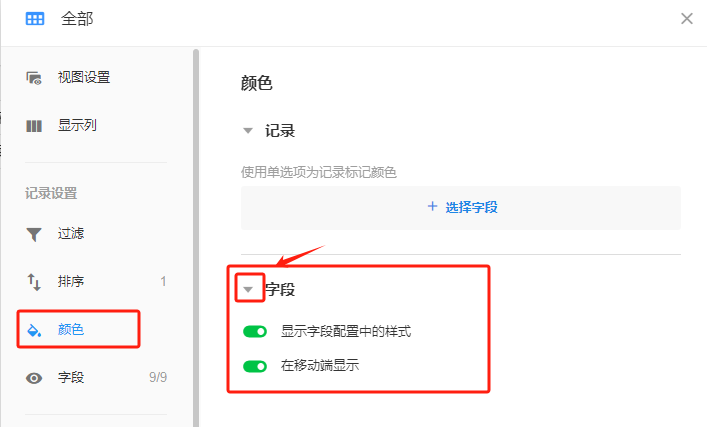Disable the 在移动端显示 switch

tap(255, 366)
